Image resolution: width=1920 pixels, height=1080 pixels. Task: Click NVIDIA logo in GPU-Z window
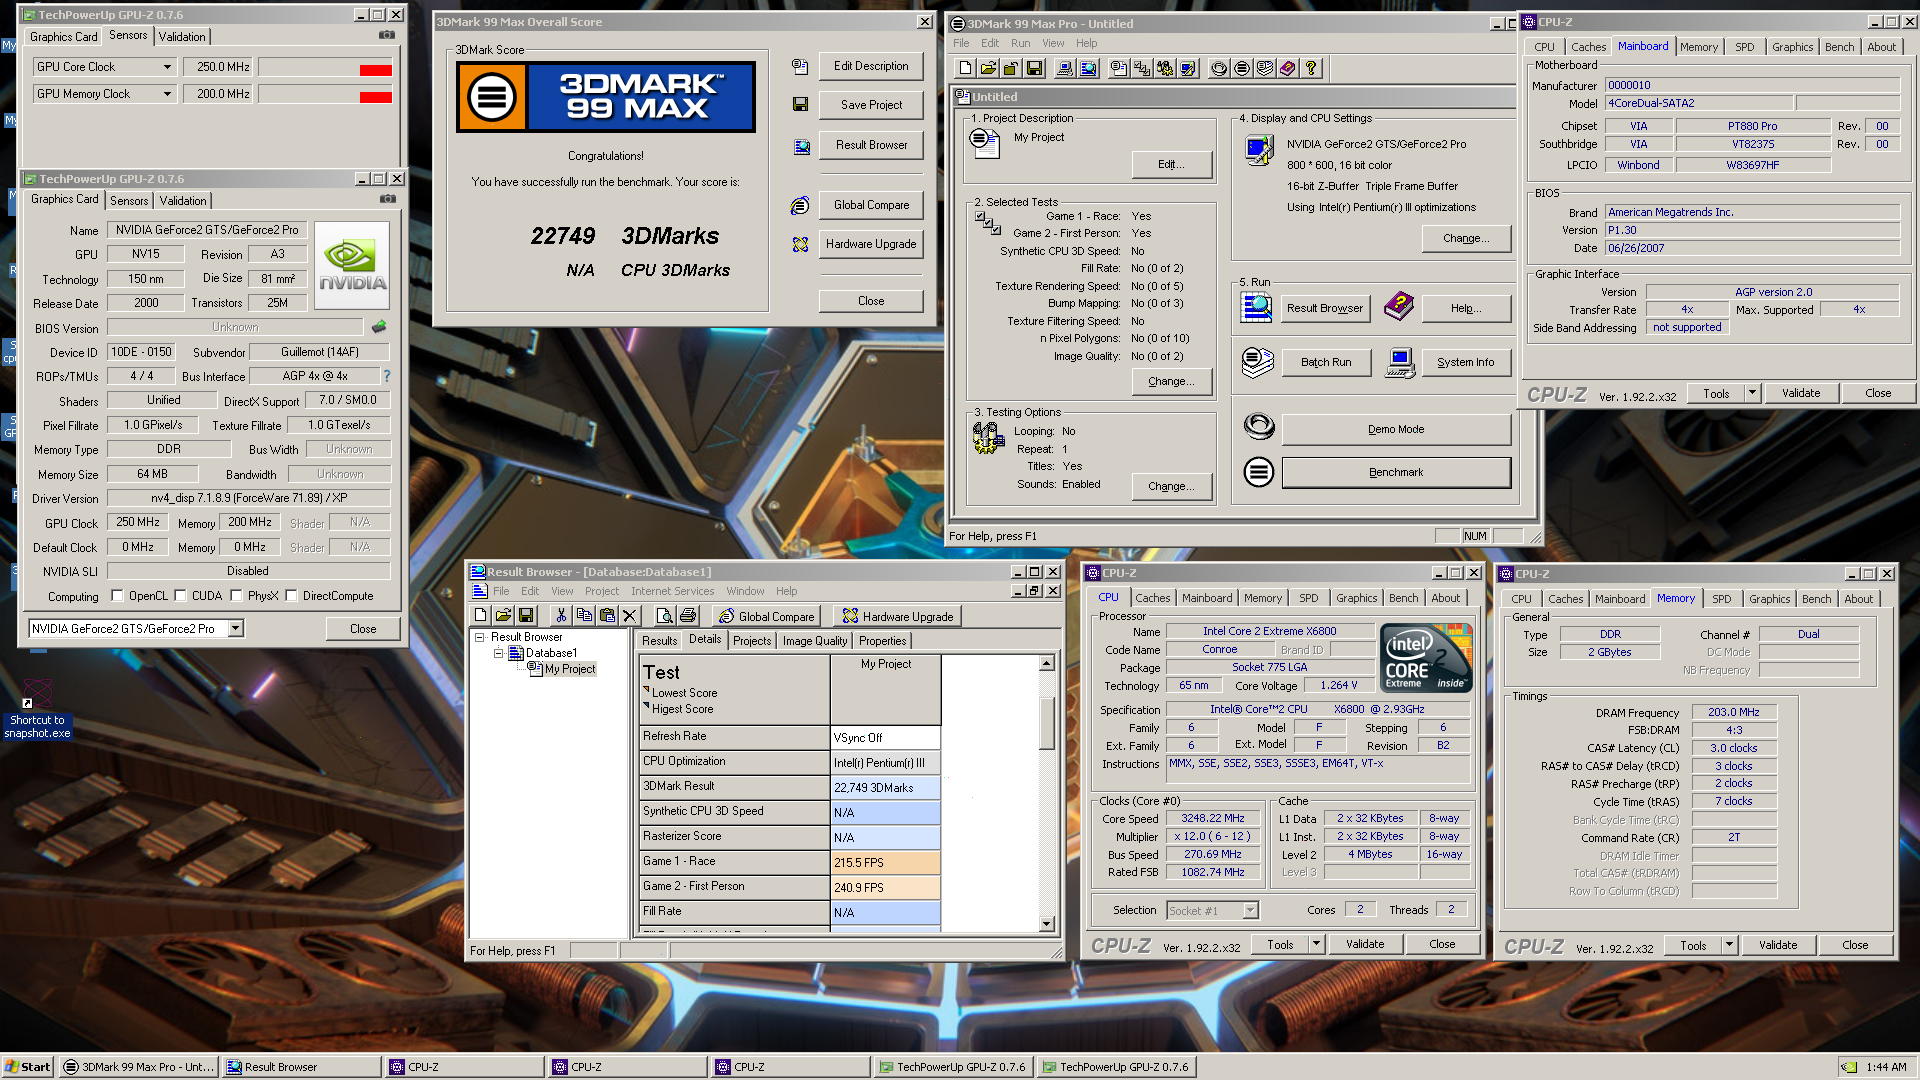[352, 265]
